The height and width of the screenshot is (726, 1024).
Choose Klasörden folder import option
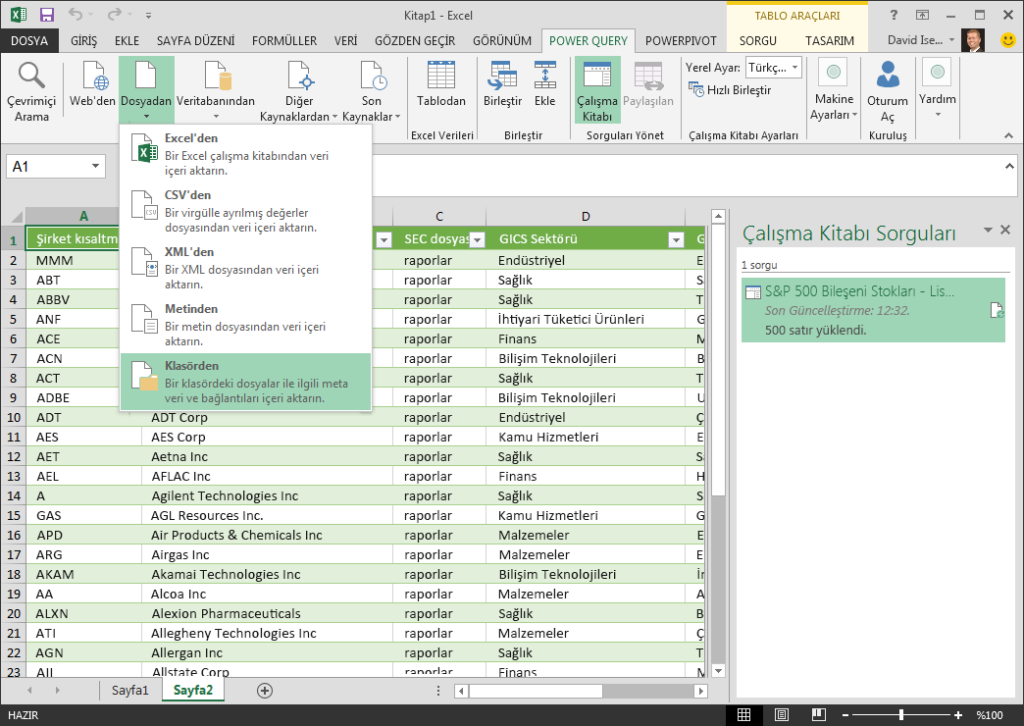pos(246,381)
